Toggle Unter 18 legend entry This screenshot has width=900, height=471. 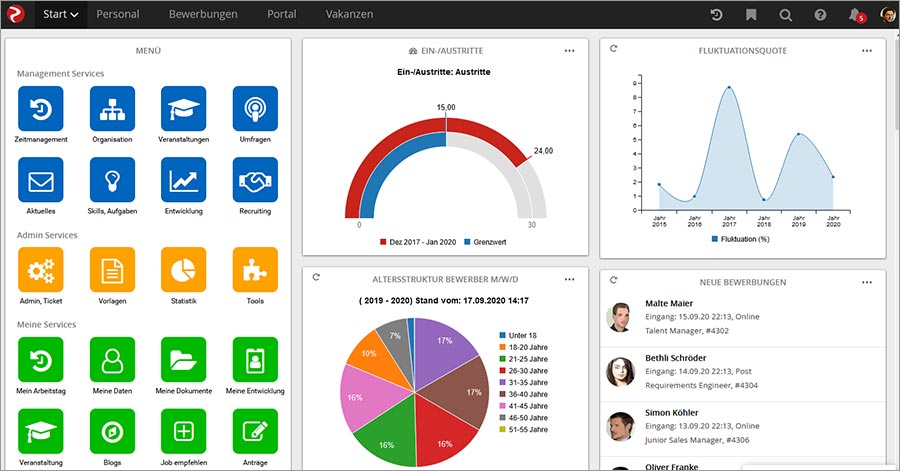click(x=518, y=335)
